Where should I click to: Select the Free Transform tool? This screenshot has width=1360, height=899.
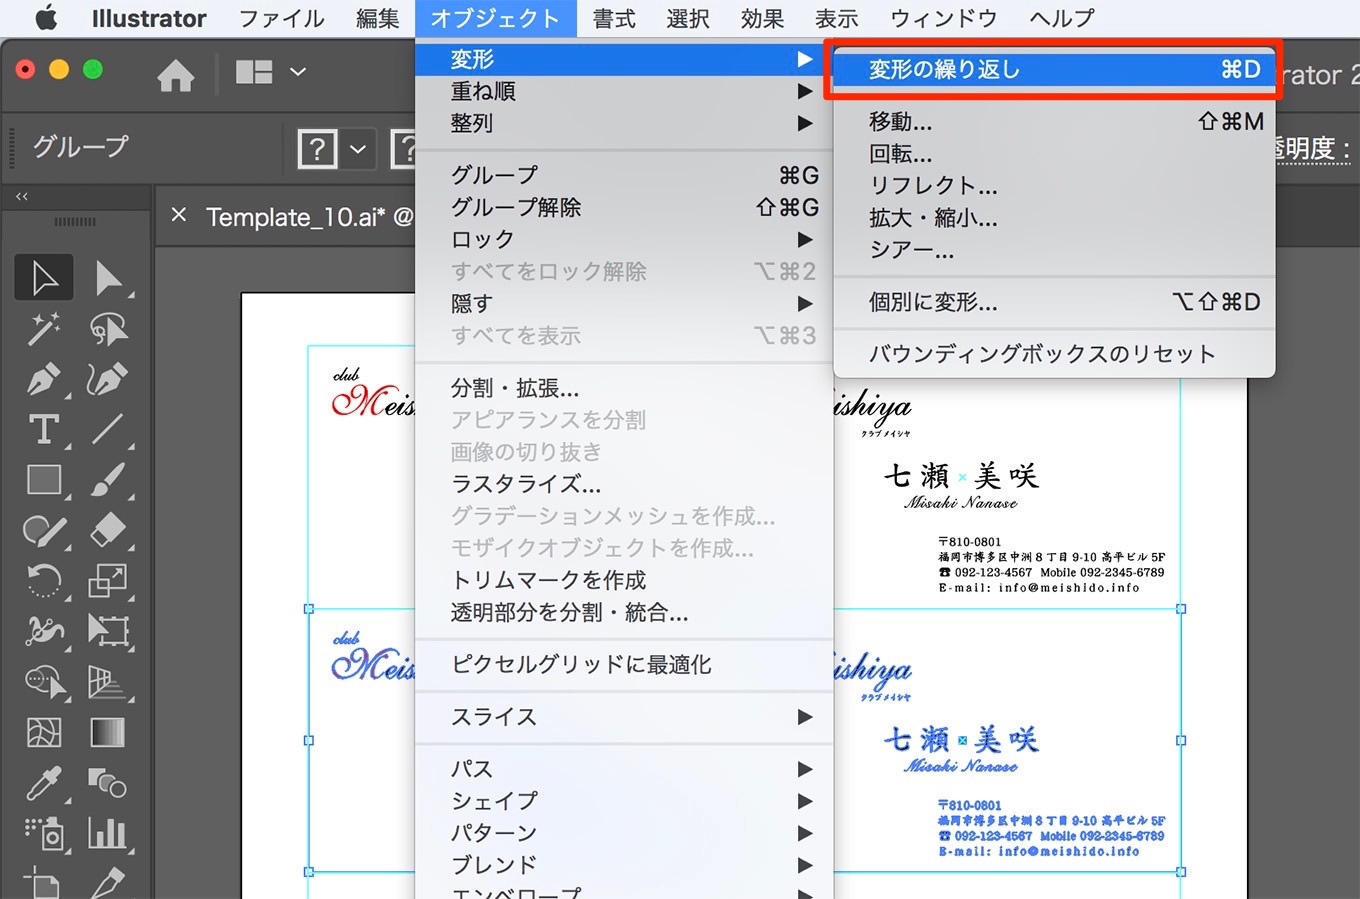(x=108, y=631)
